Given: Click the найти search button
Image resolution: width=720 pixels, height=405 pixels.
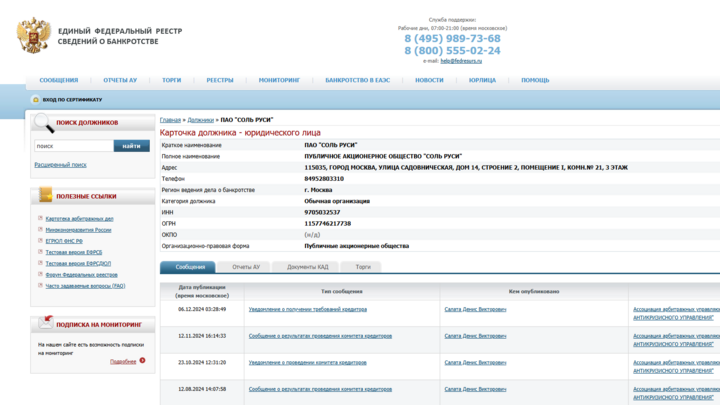Looking at the screenshot, I should pos(131,146).
